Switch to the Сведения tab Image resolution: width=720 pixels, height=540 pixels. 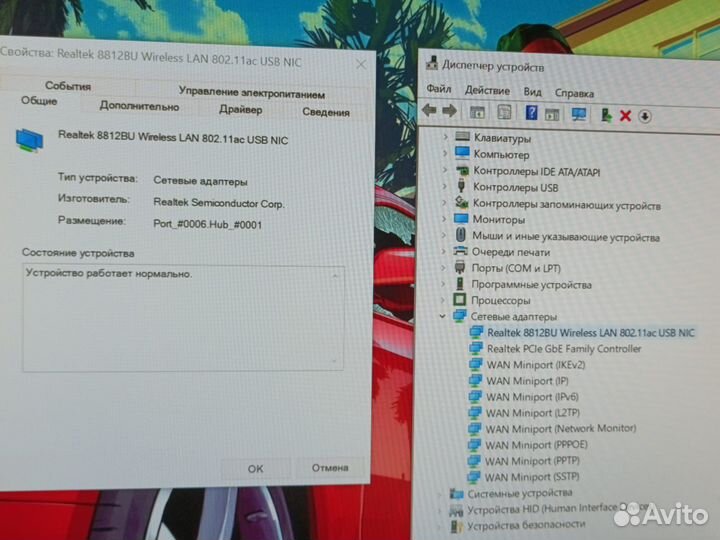coord(326,112)
